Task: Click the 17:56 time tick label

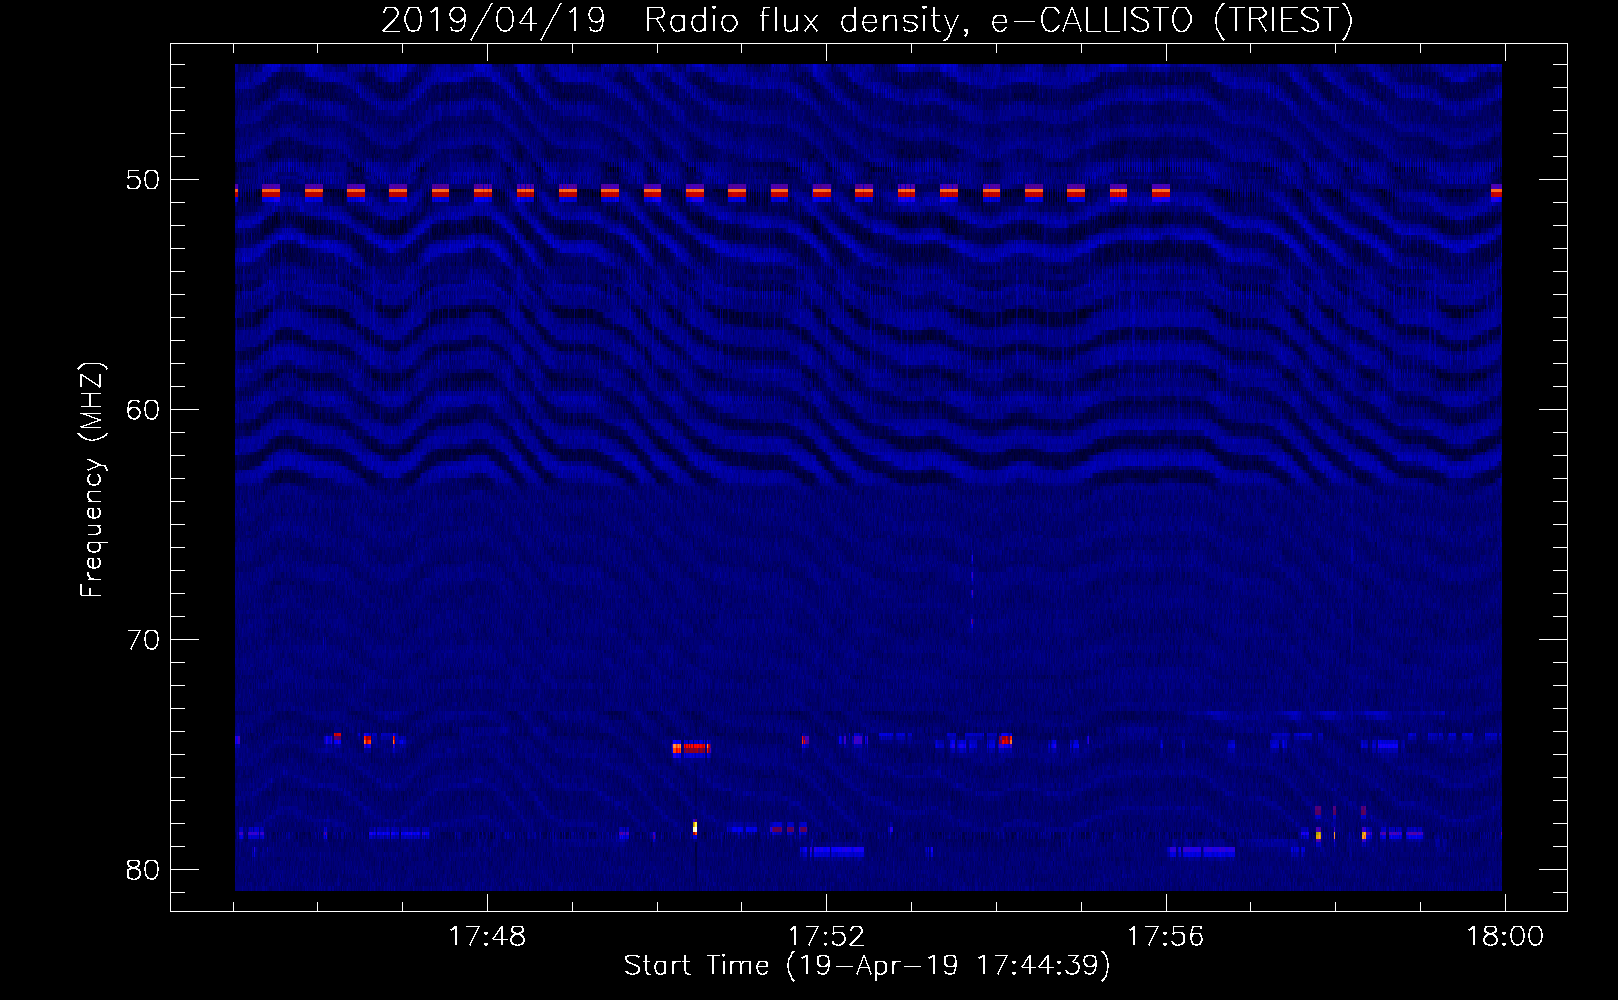Action: (x=1166, y=937)
